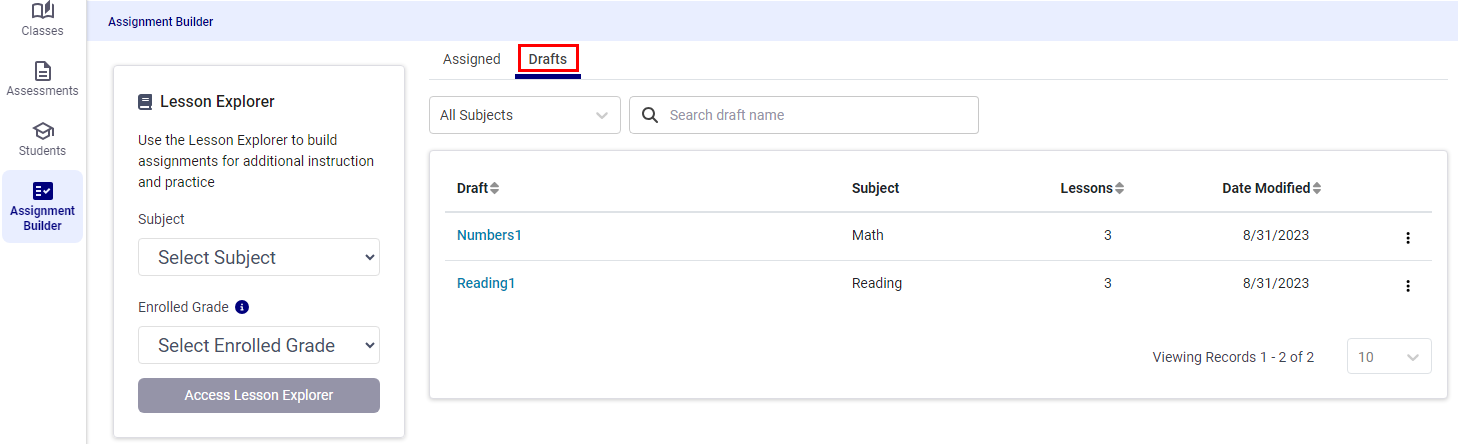This screenshot has width=1458, height=444.
Task: Open Assignment Builder in the sidebar
Action: pyautogui.click(x=43, y=206)
